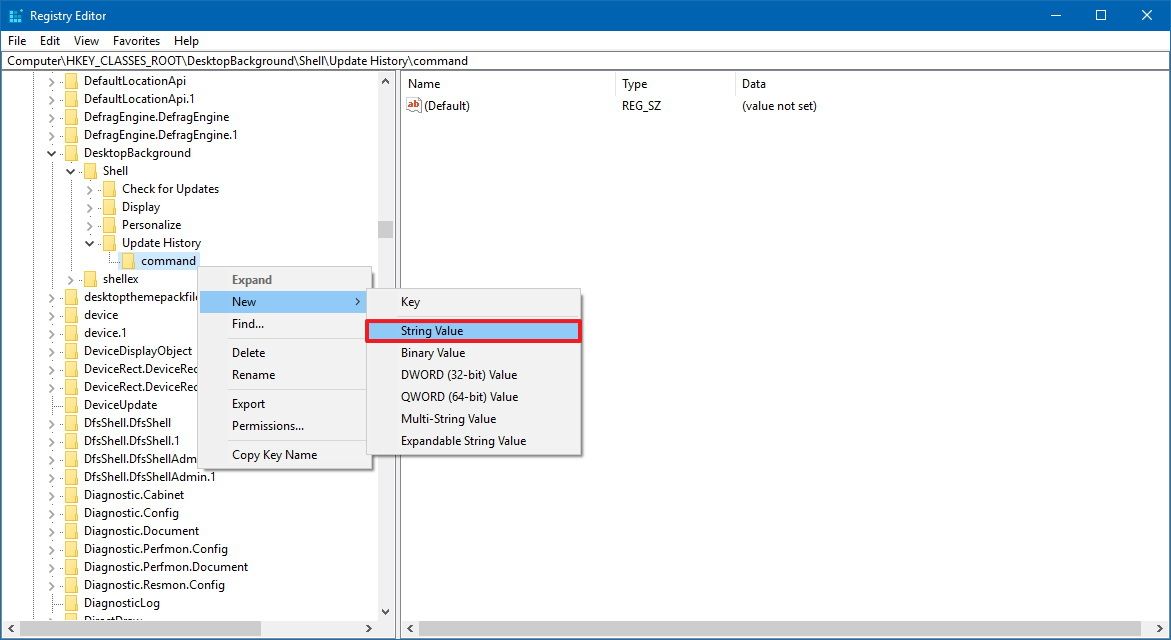Click the Shell key folder icon
Viewport: 1171px width, 640px height.
90,171
